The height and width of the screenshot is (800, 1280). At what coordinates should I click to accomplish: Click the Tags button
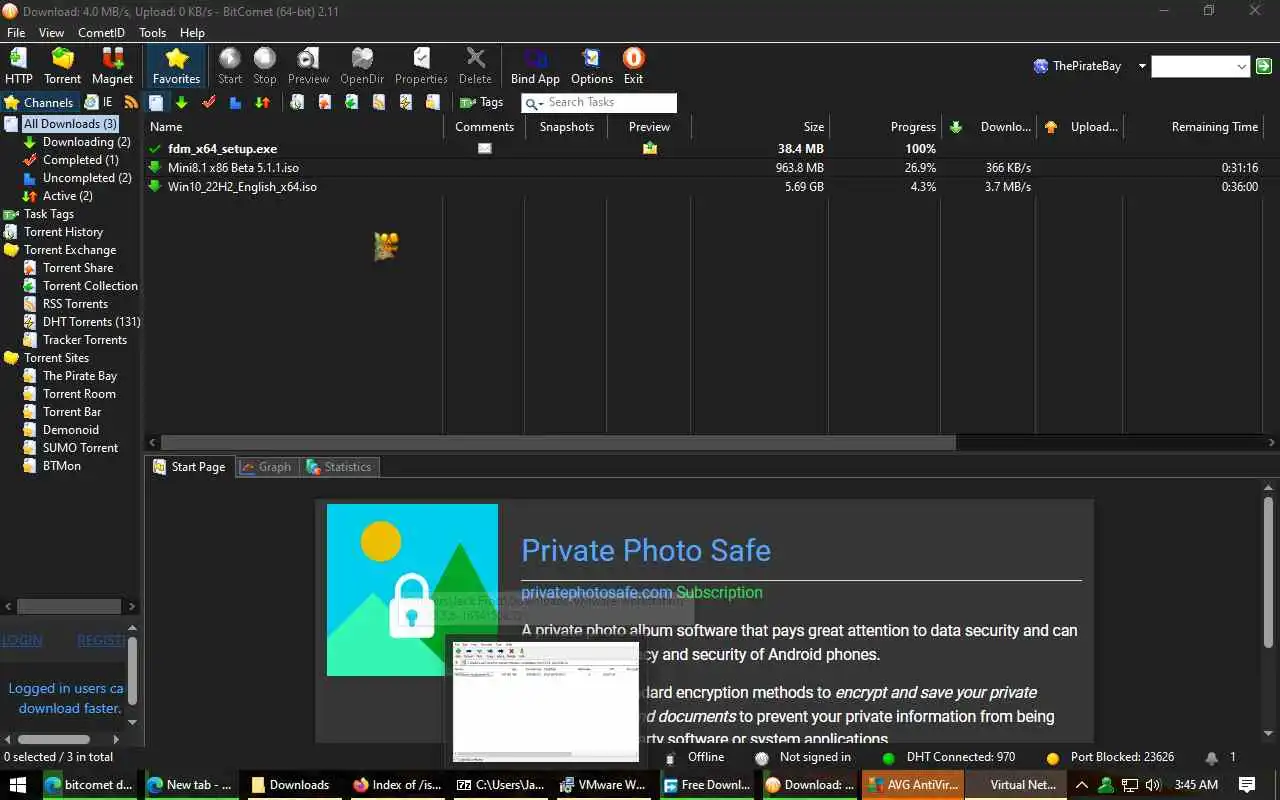pos(481,102)
